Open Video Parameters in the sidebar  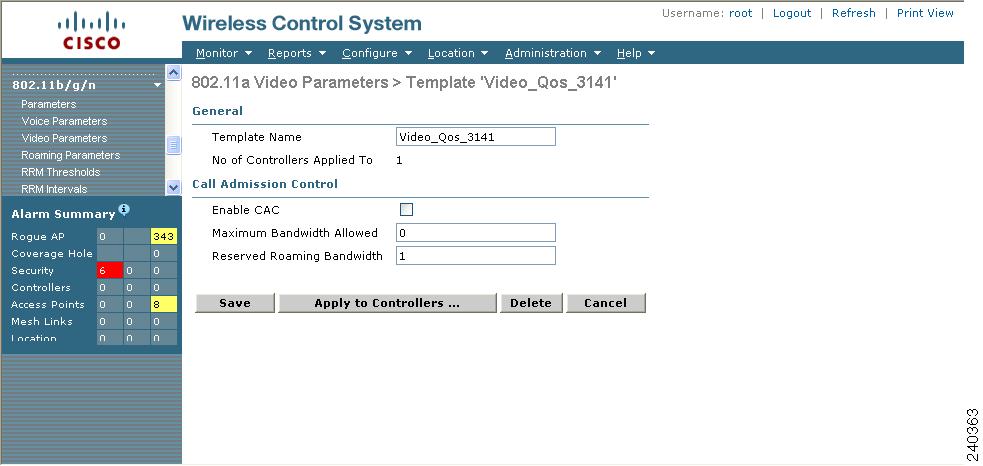click(64, 138)
